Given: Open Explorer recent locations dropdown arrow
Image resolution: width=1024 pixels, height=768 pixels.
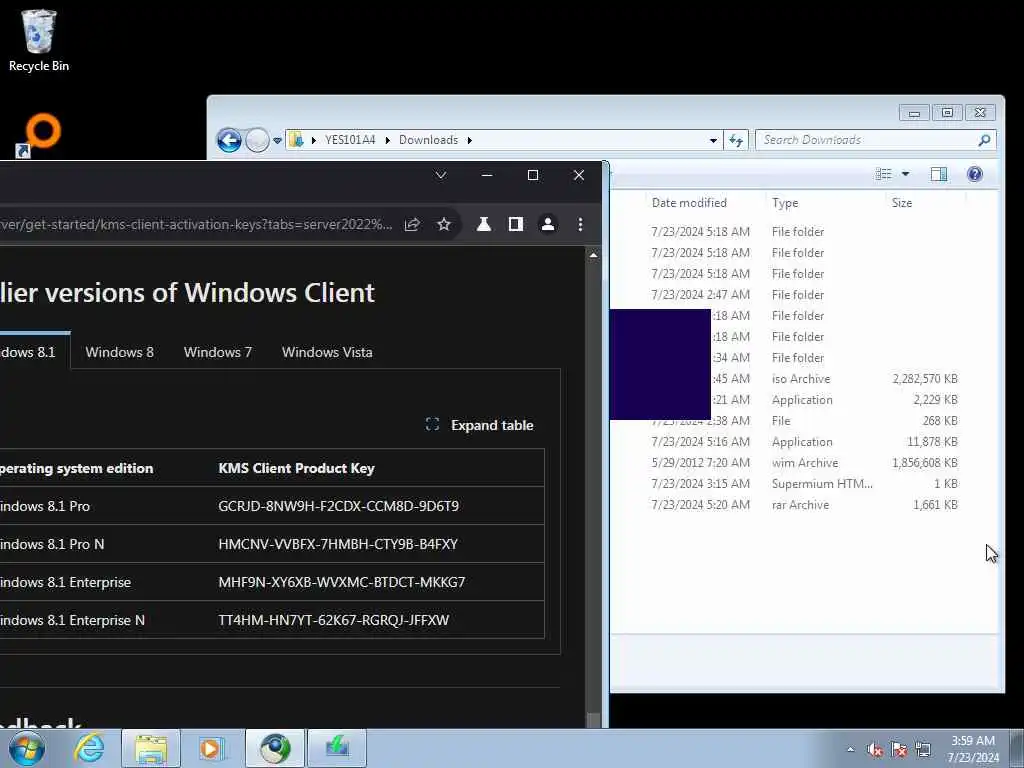Looking at the screenshot, I should tap(277, 140).
